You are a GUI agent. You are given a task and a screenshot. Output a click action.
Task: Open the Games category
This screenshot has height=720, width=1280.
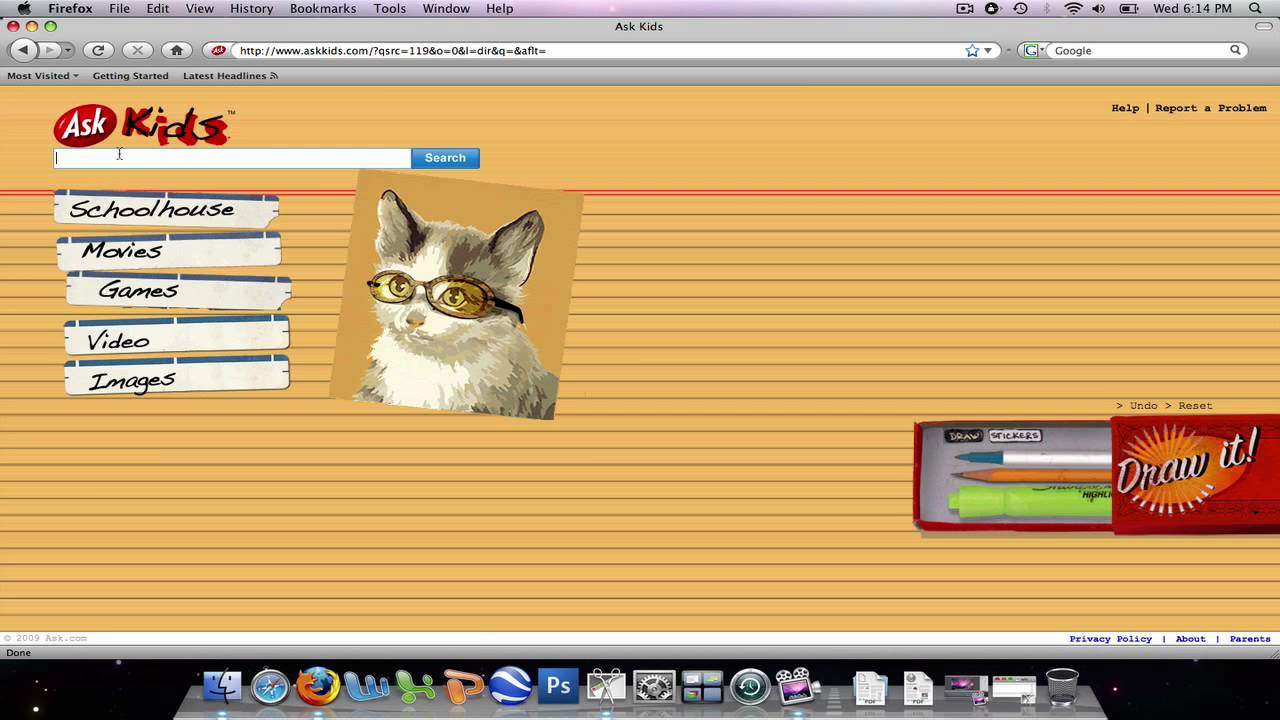[178, 291]
